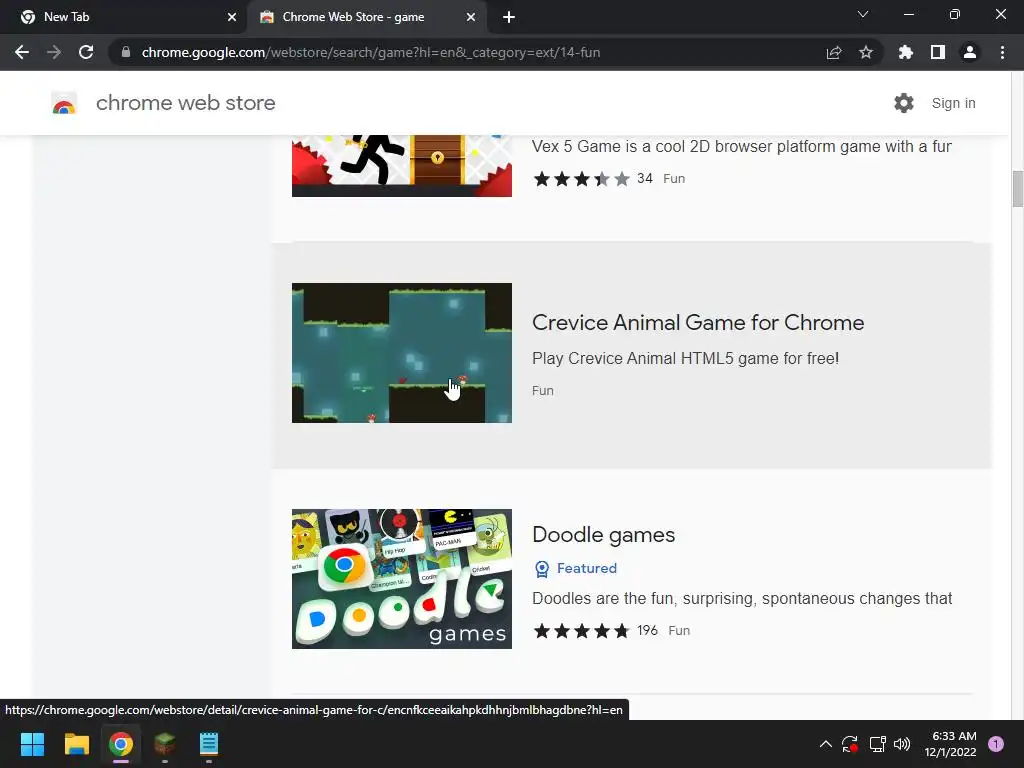Click the Chrome Web Store rainbow logo
The width and height of the screenshot is (1024, 768).
click(x=64, y=103)
